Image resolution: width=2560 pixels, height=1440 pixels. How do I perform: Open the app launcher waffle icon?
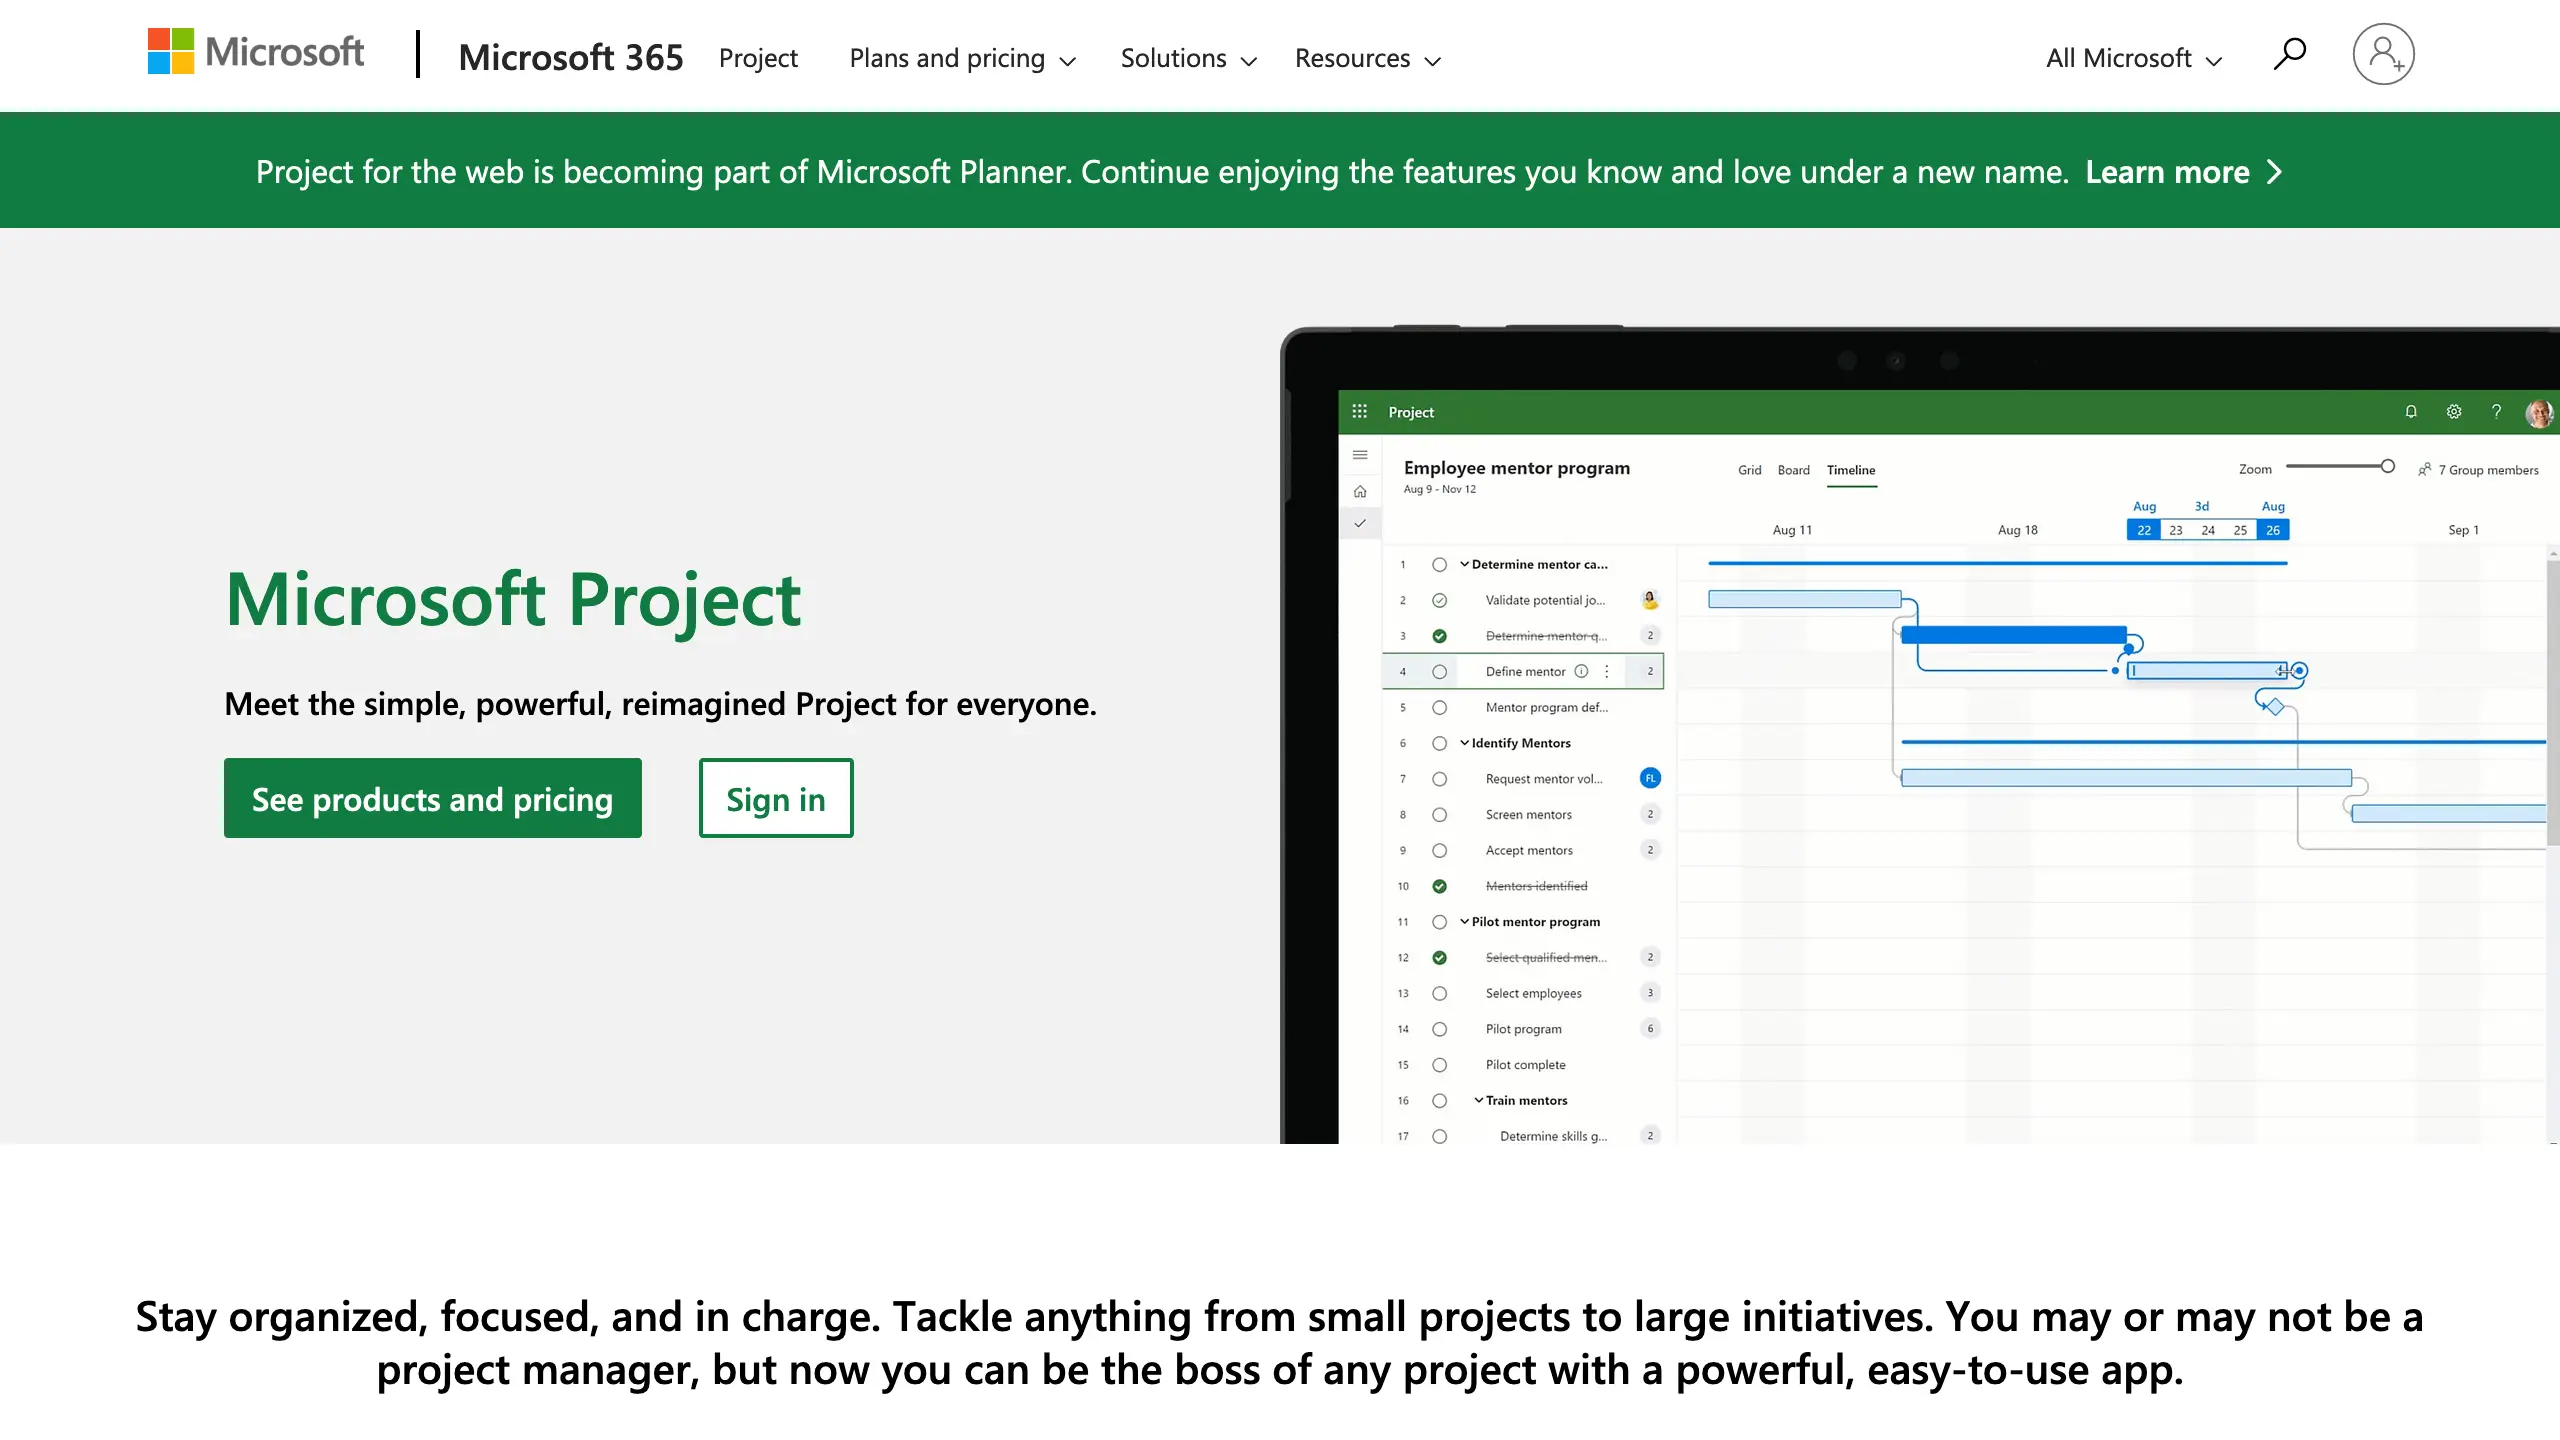[1359, 412]
